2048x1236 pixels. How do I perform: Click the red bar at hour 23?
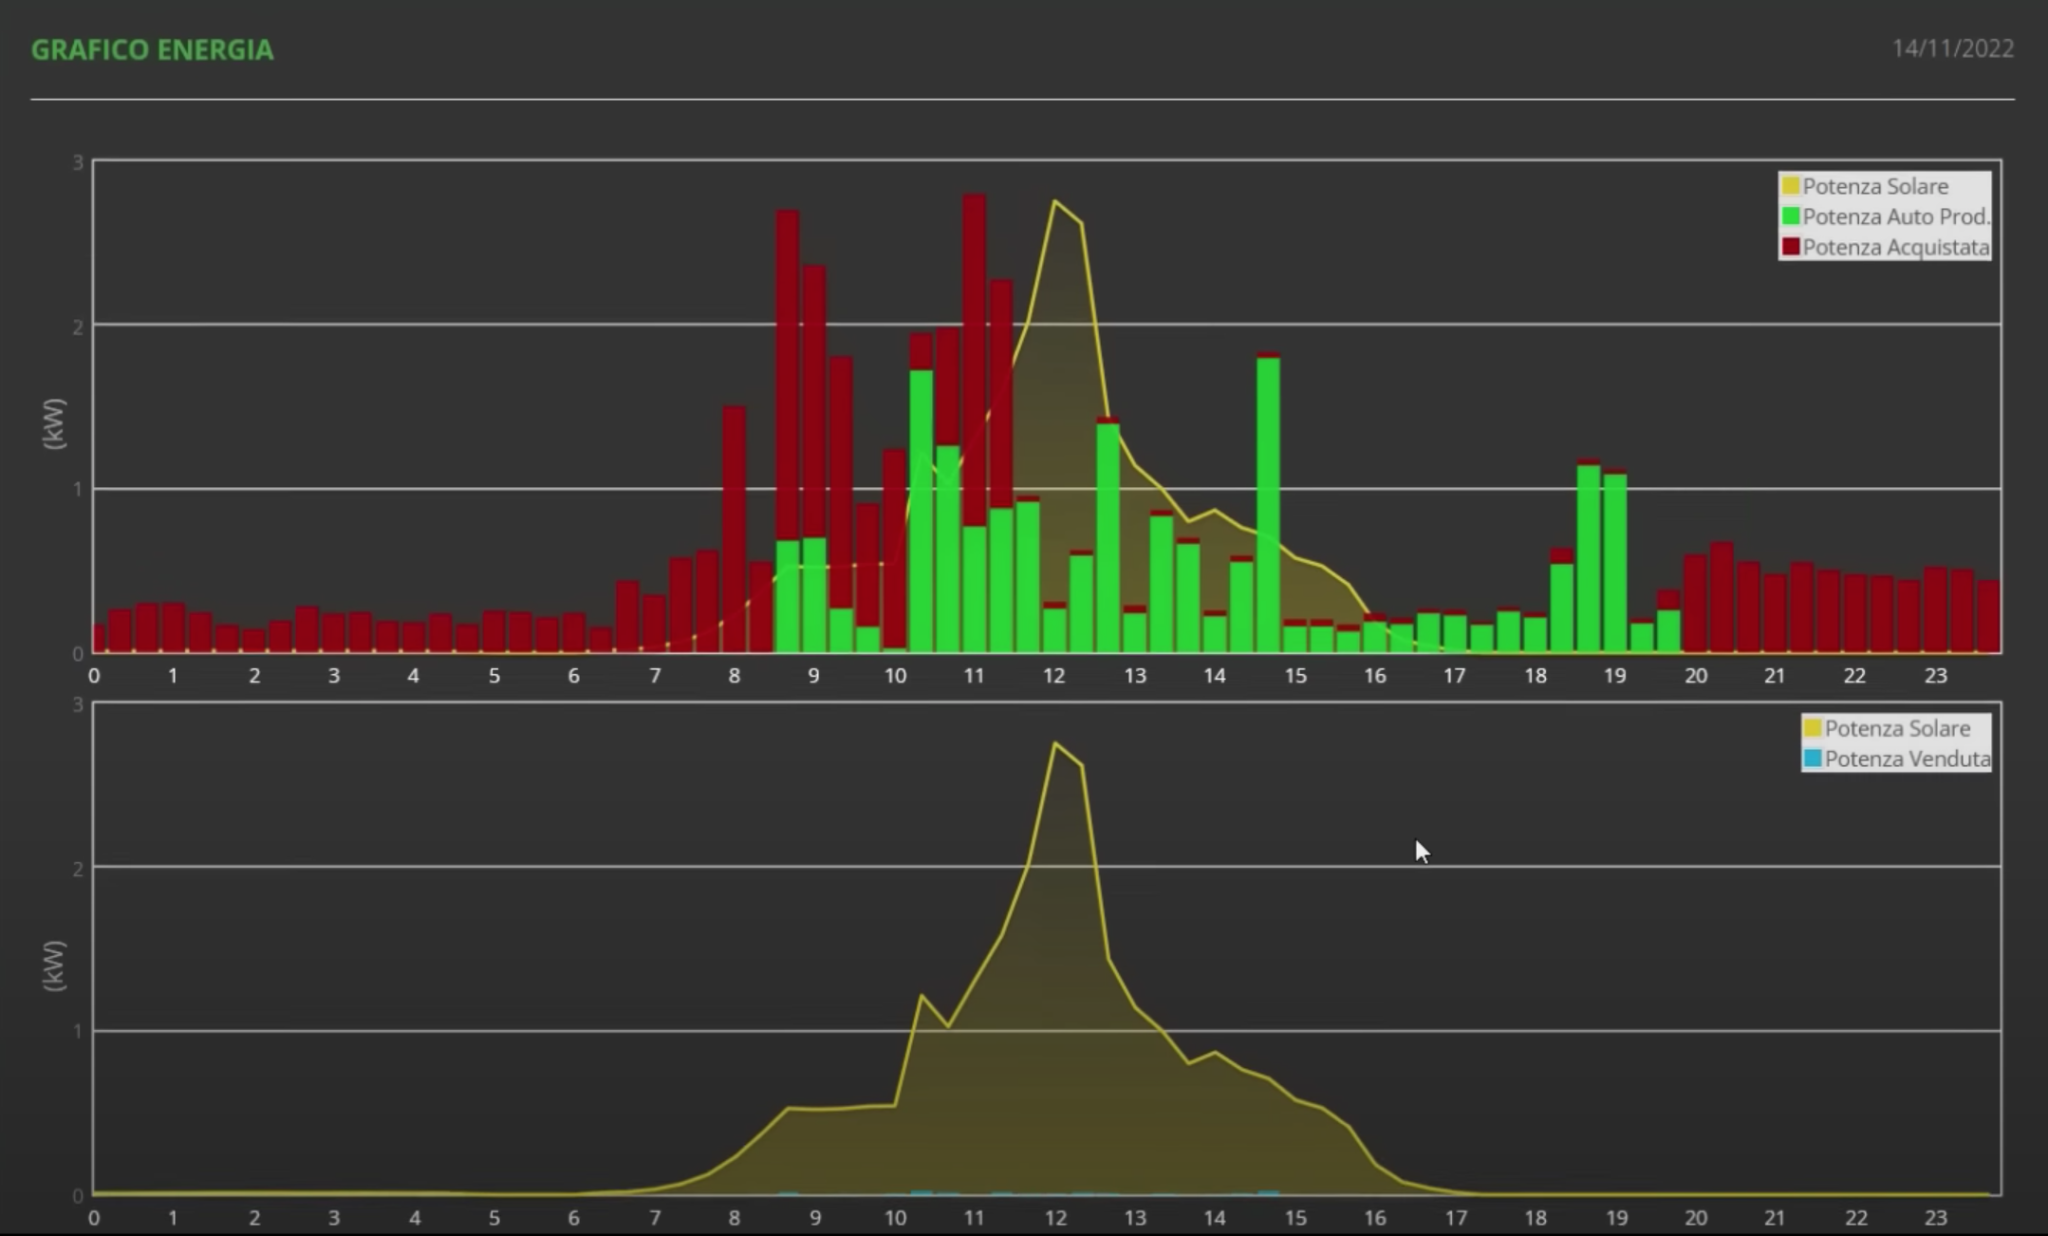(1935, 610)
